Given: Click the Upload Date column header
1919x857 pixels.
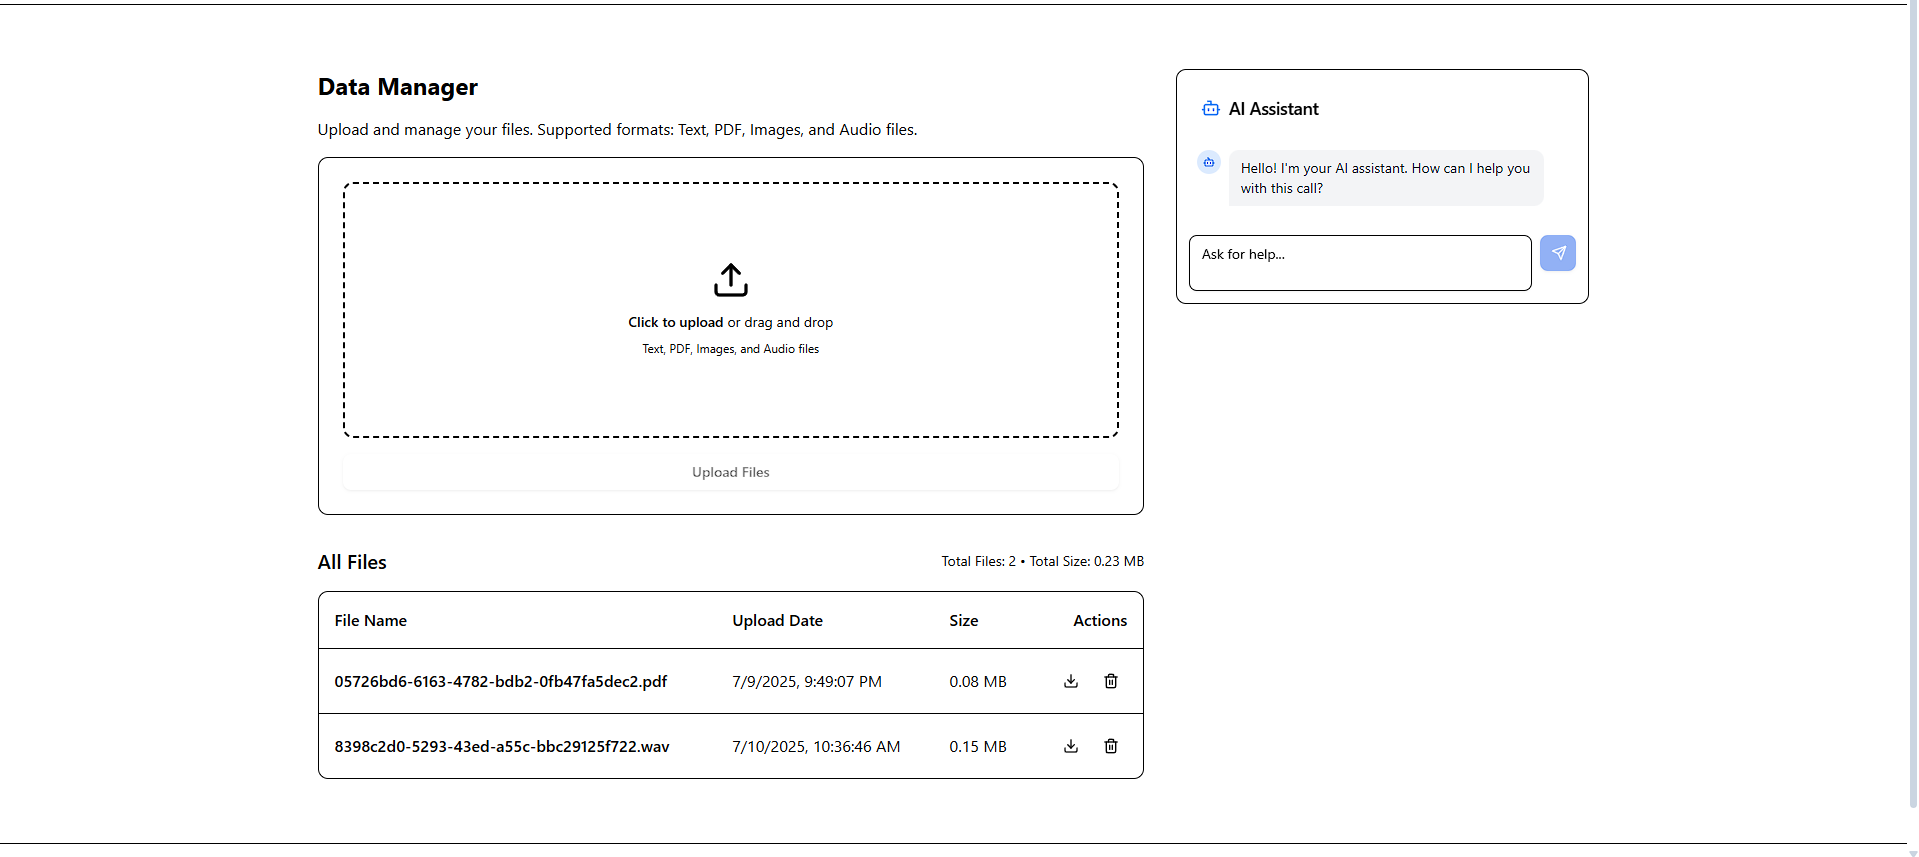Looking at the screenshot, I should tap(777, 620).
